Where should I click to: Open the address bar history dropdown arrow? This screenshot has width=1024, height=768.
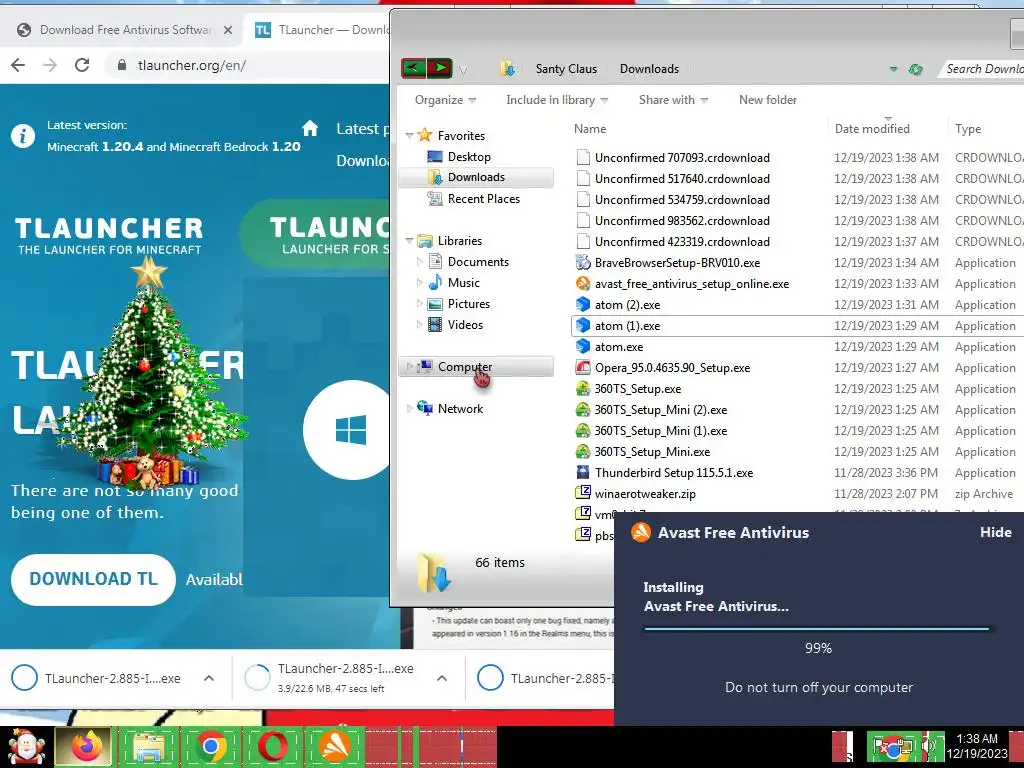click(x=893, y=69)
